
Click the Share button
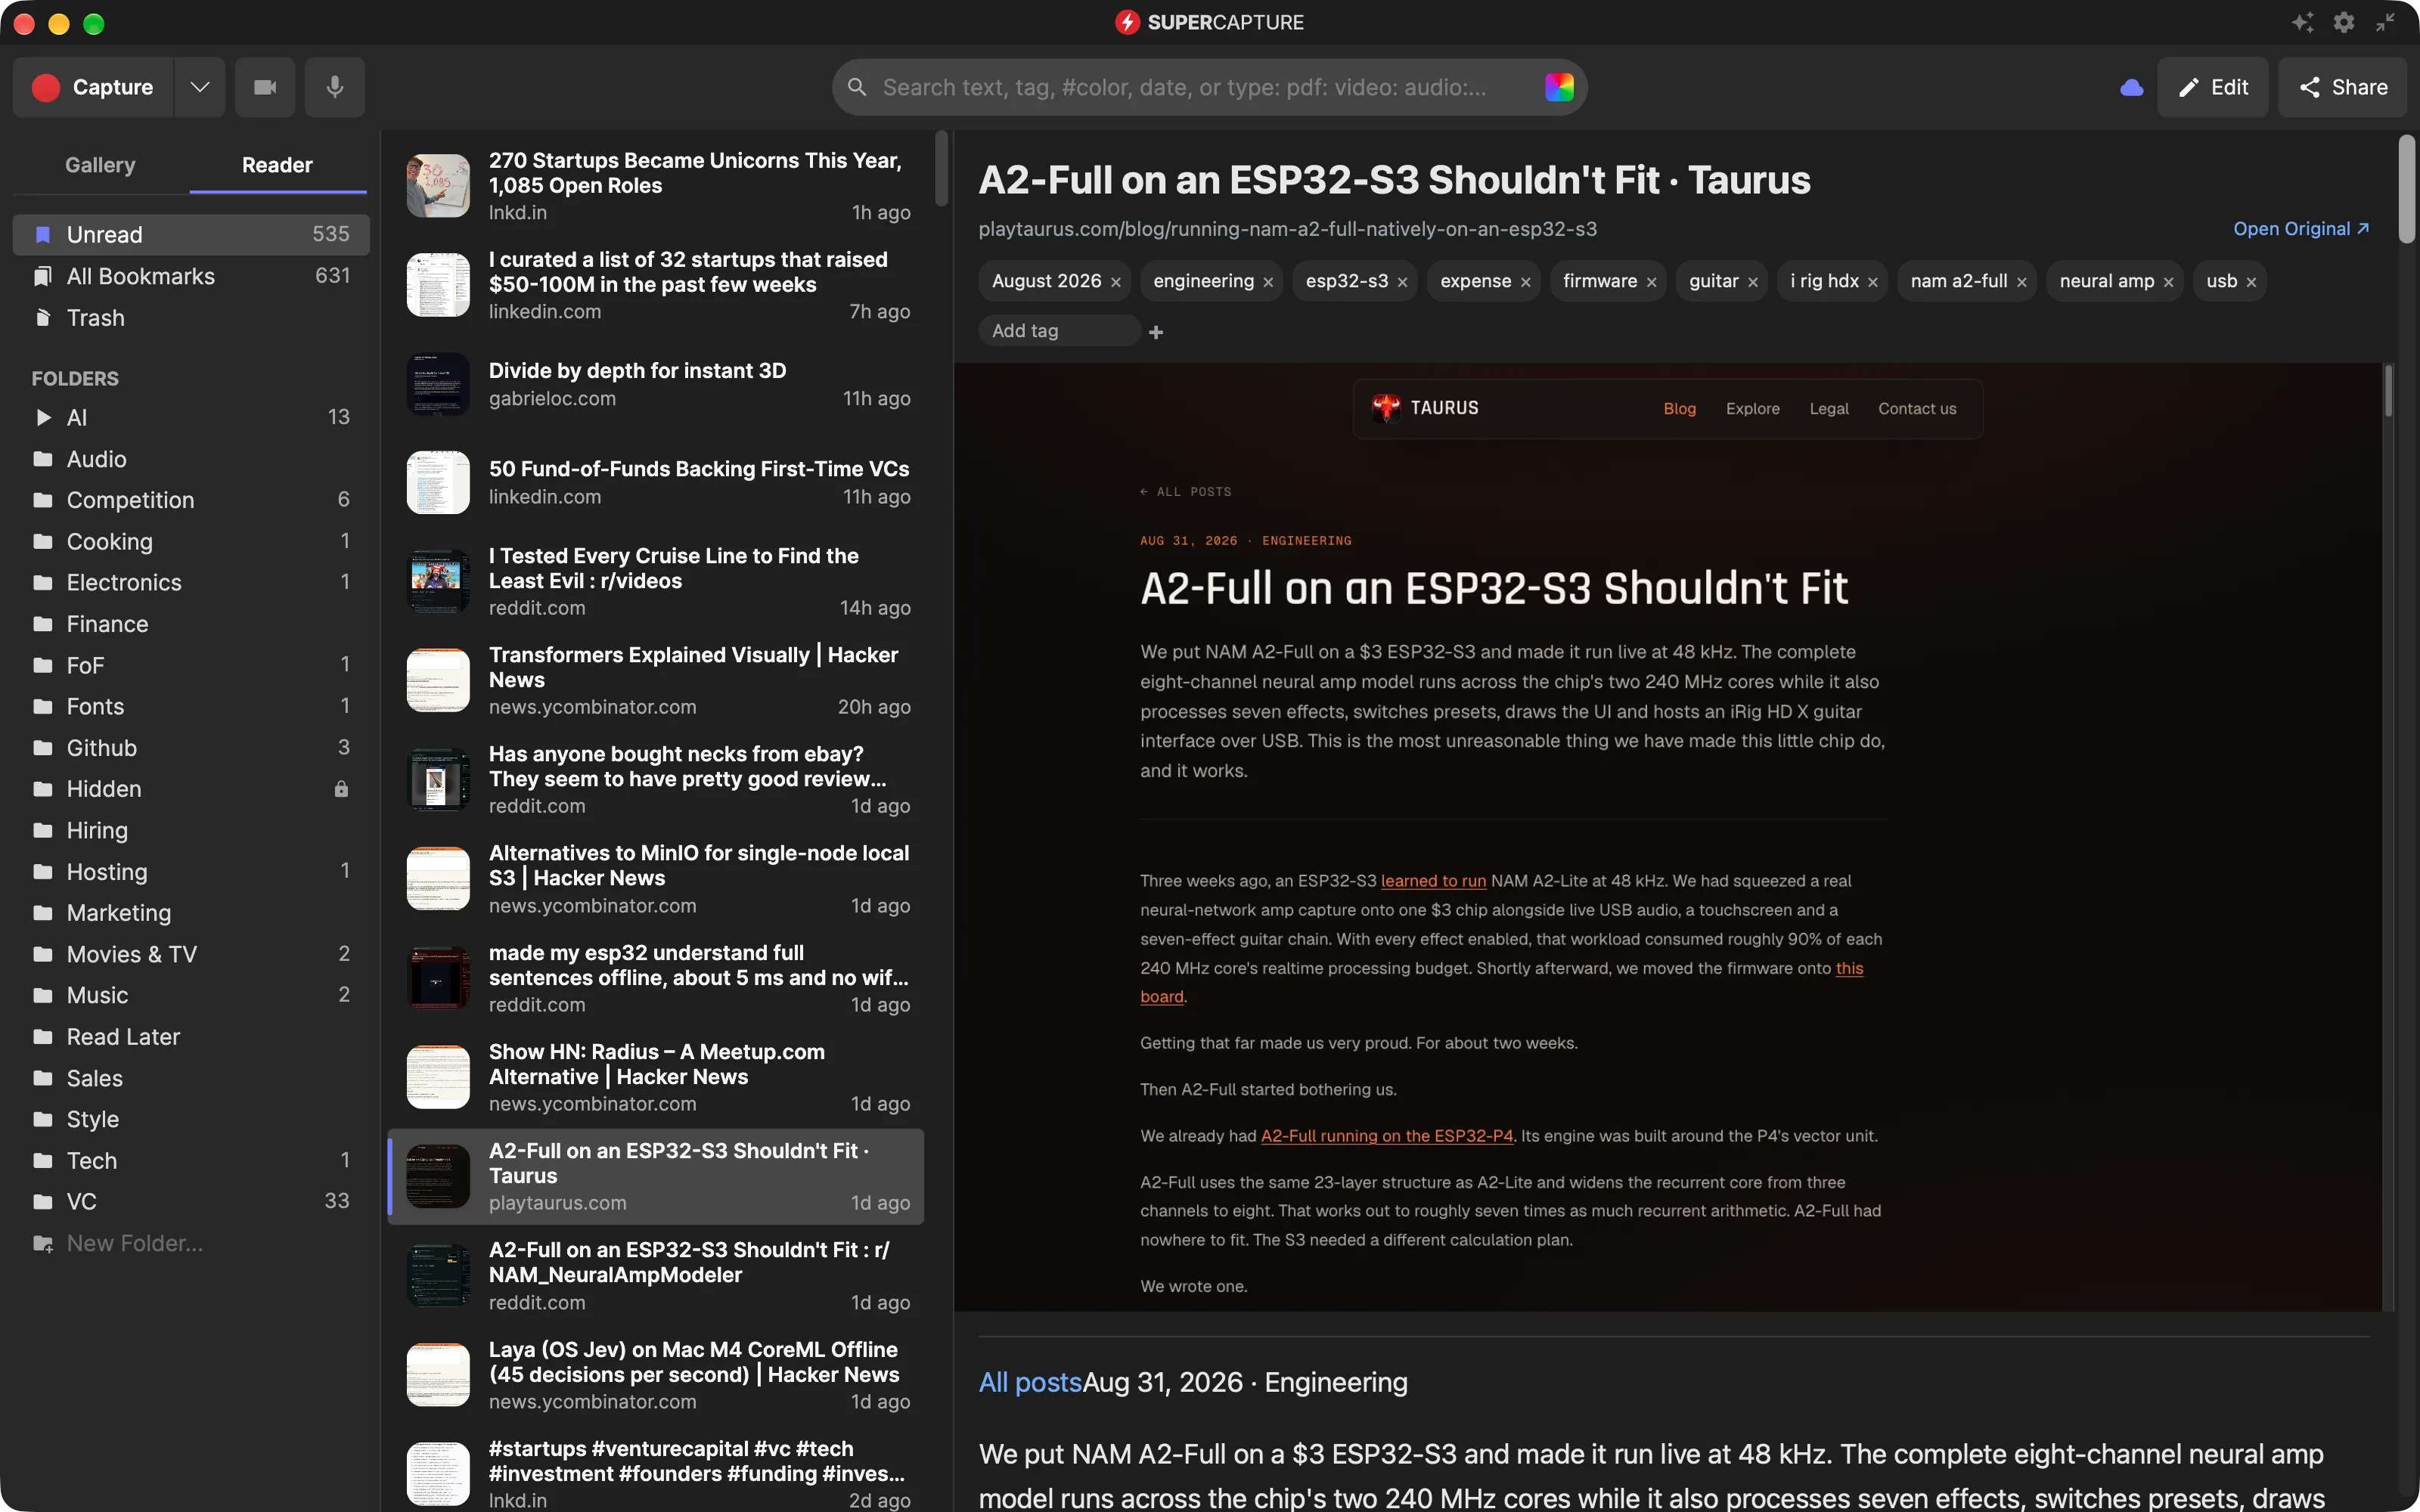point(2342,87)
